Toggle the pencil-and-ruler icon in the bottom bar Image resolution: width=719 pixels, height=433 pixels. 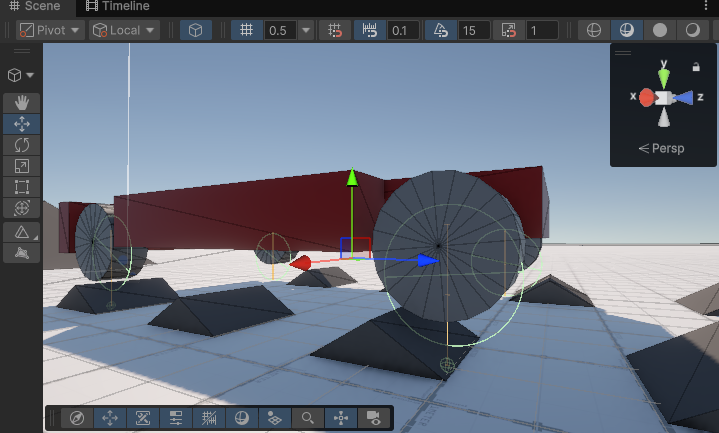coord(143,418)
